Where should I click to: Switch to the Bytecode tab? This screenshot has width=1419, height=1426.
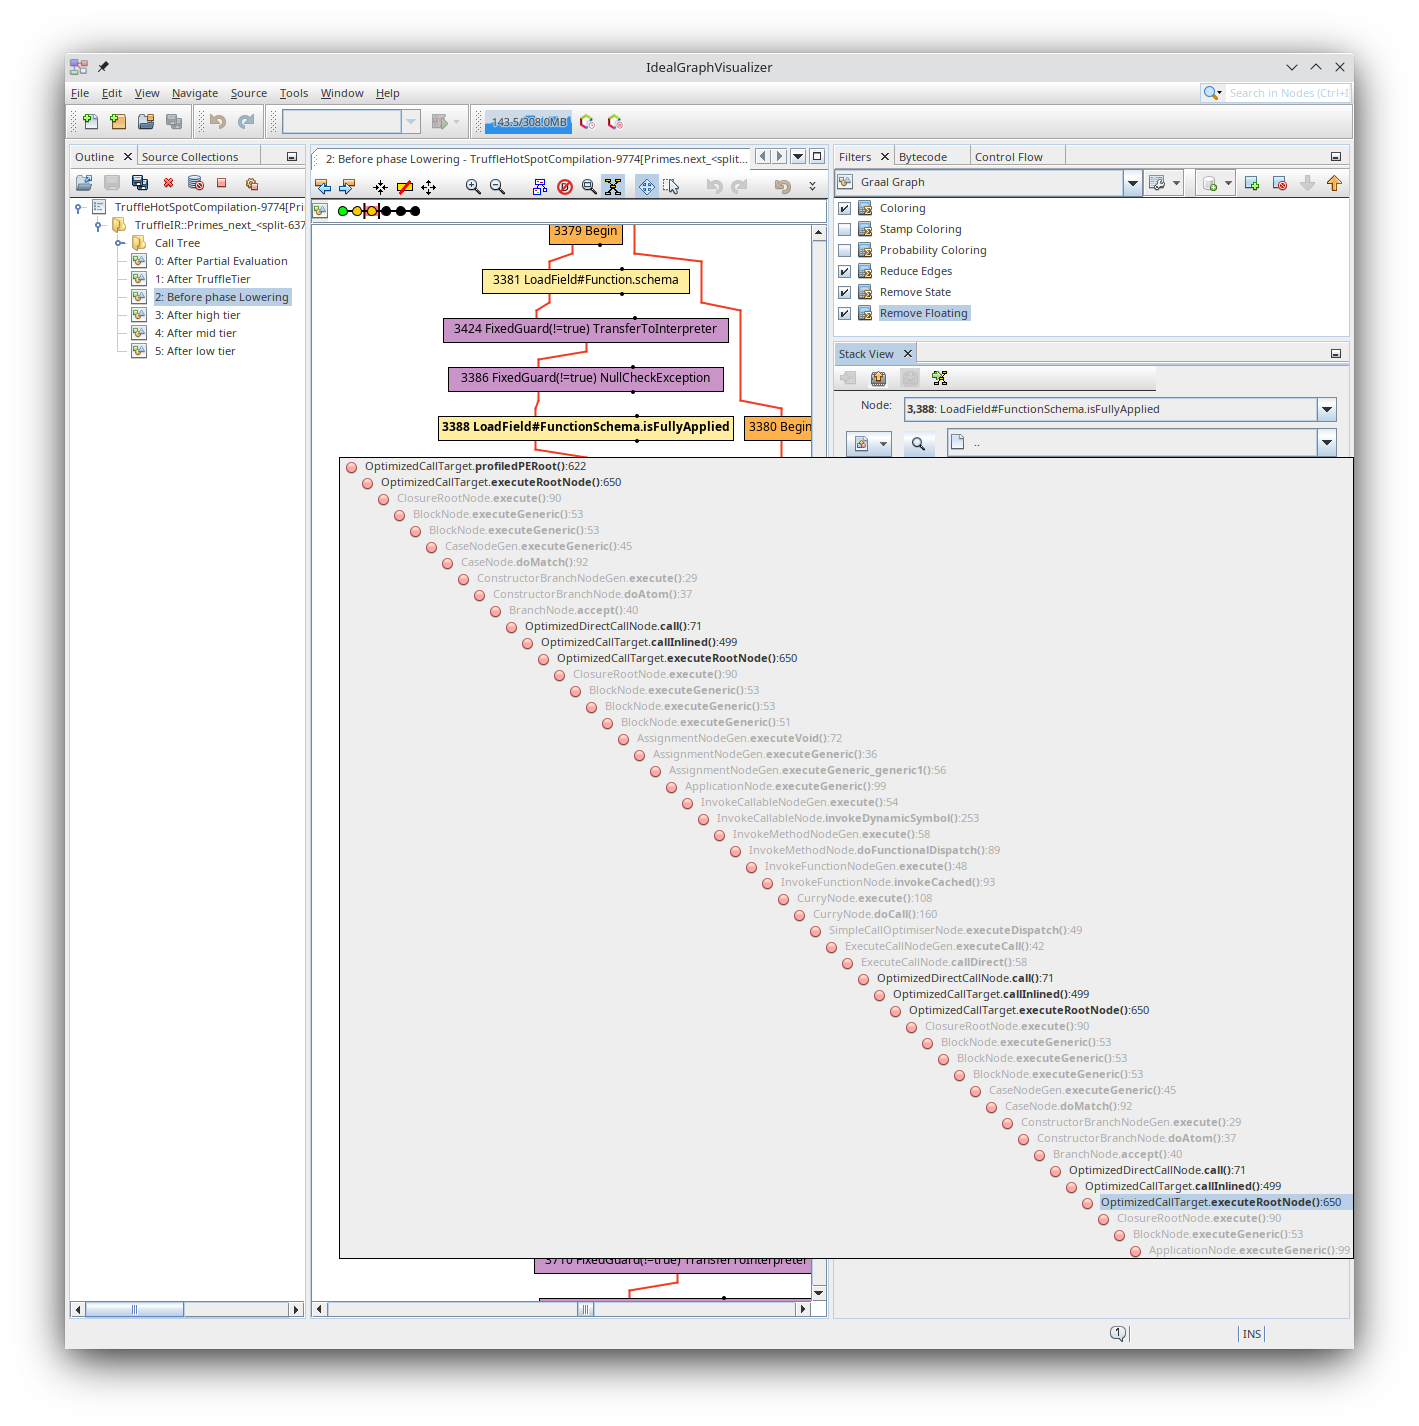923,157
